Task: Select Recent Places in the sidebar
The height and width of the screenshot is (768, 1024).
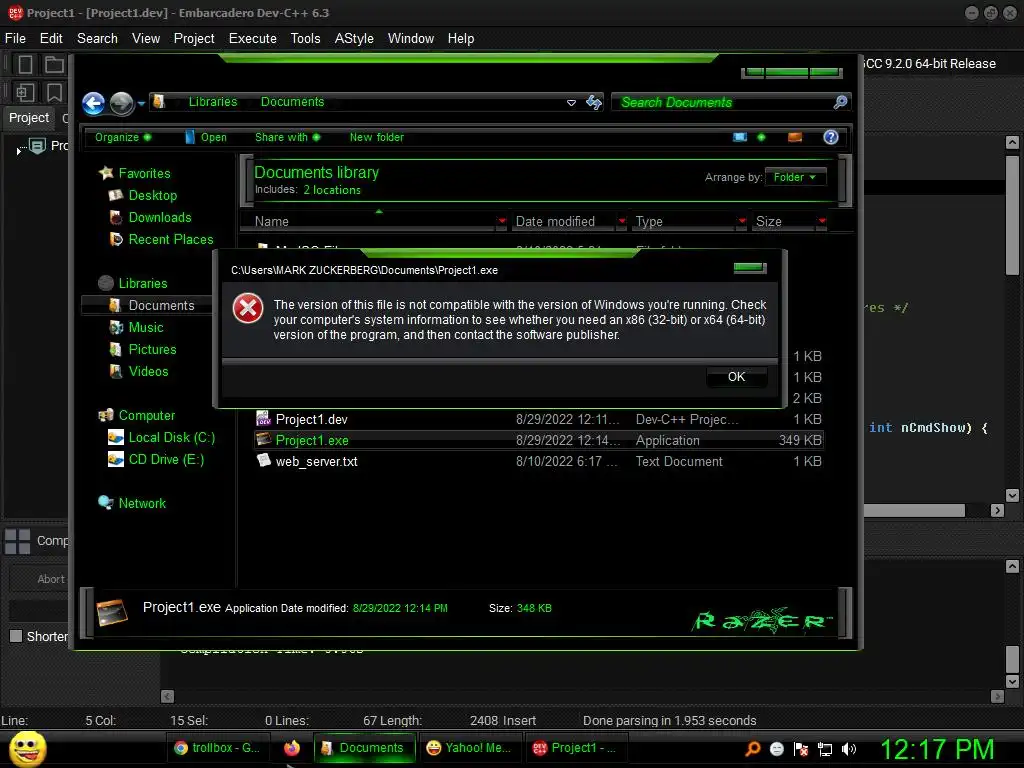Action: click(x=170, y=240)
